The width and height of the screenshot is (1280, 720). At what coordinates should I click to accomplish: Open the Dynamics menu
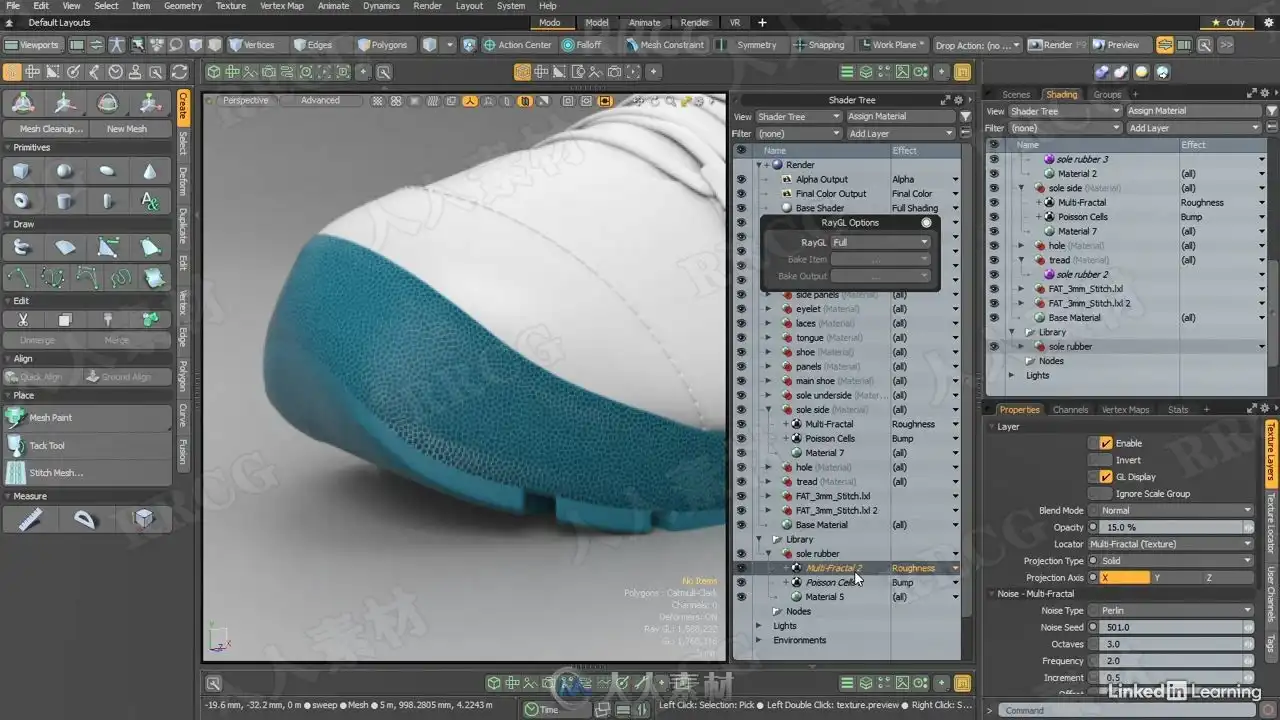[x=381, y=6]
